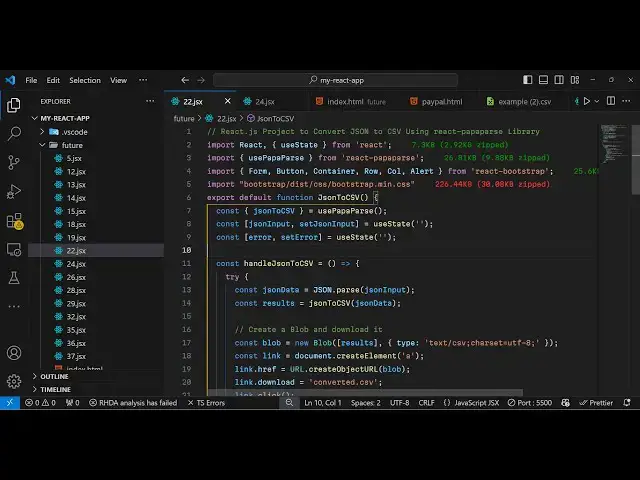Open zoom control in status bar

click(289, 403)
